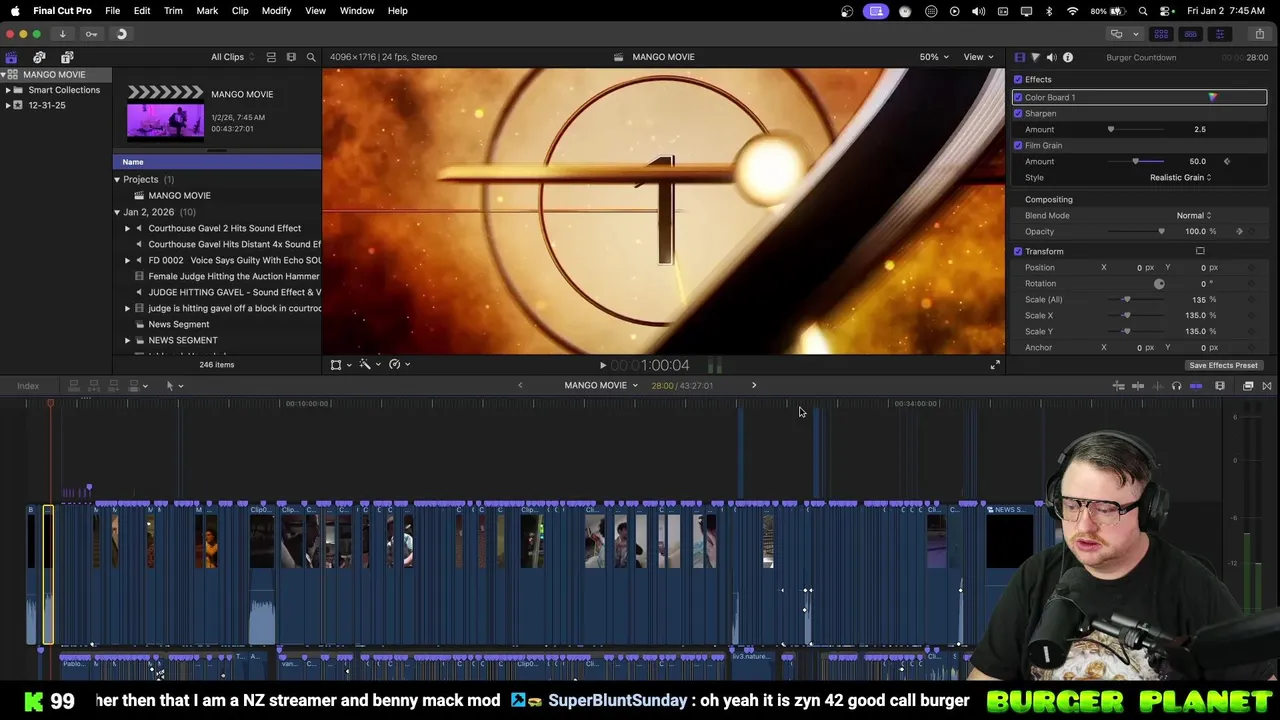Viewport: 1280px width, 720px height.
Task: Toggle audio skimming headphone icon in timeline
Action: pos(1176,386)
